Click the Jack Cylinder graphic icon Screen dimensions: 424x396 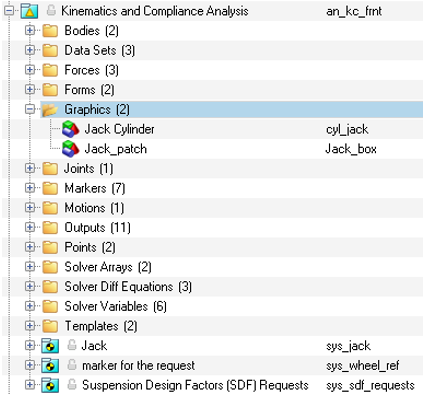70,129
